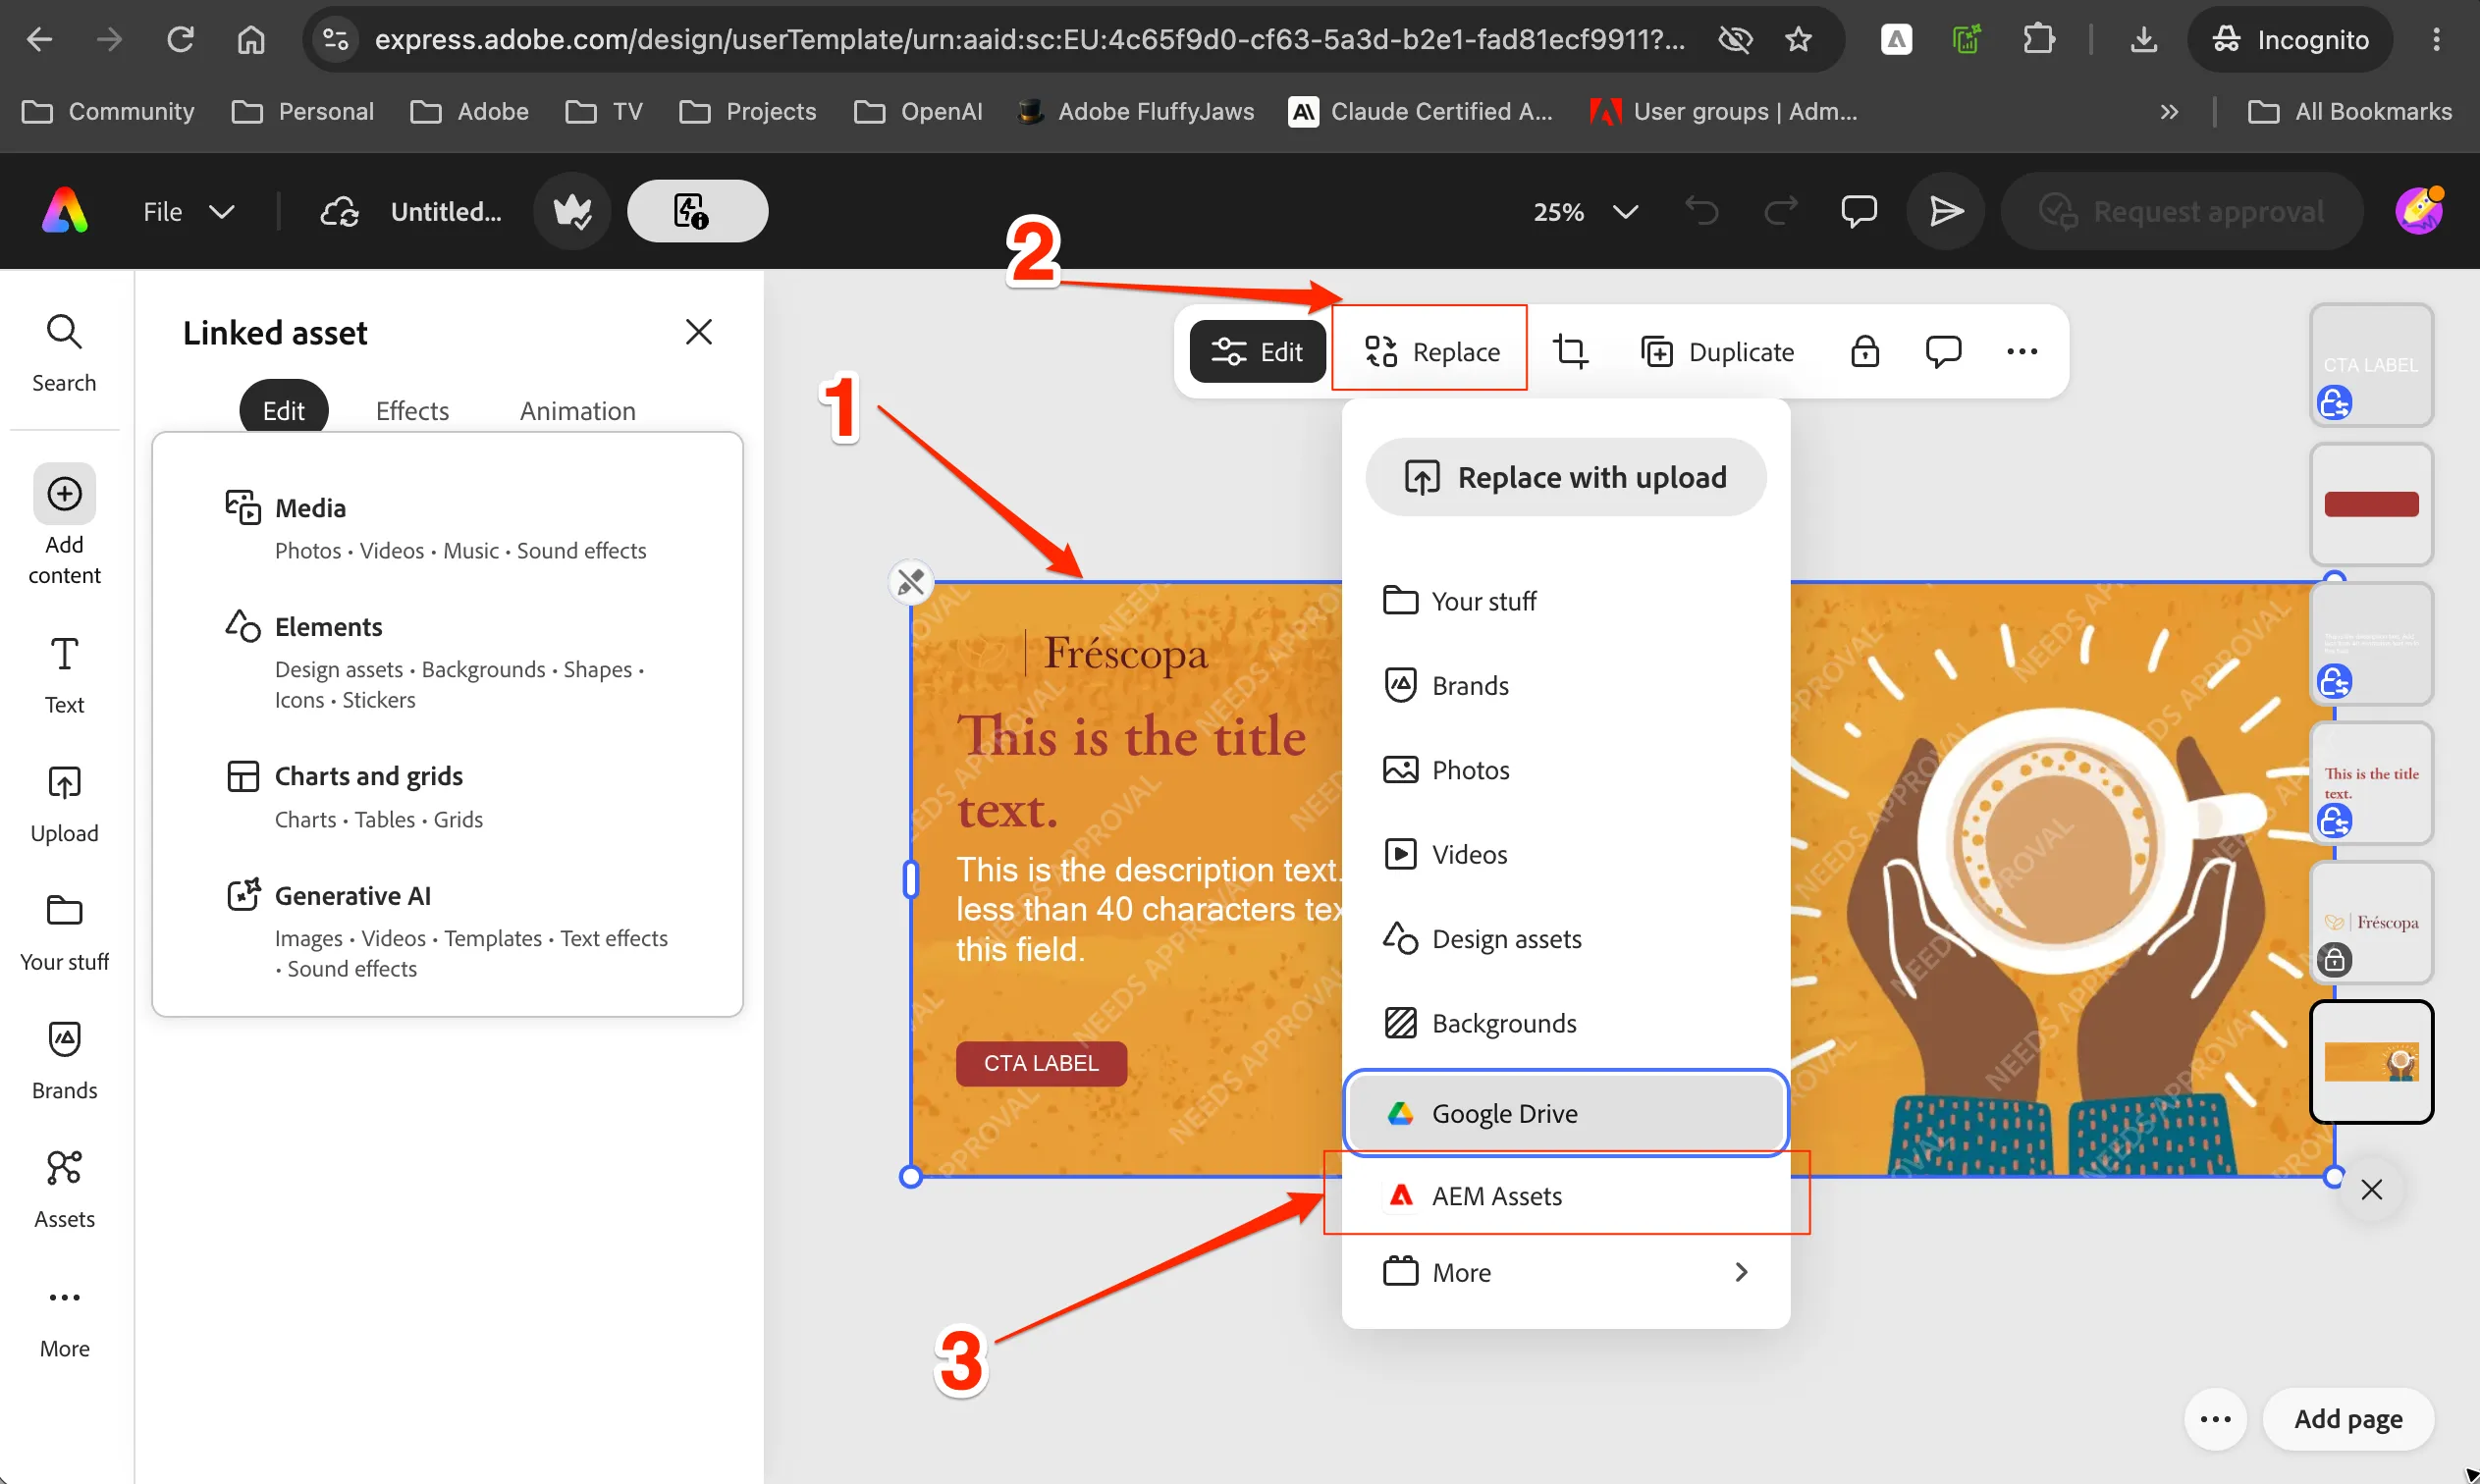Bookmark this page with star icon
Screen dimensions: 2480x1484
1797,40
